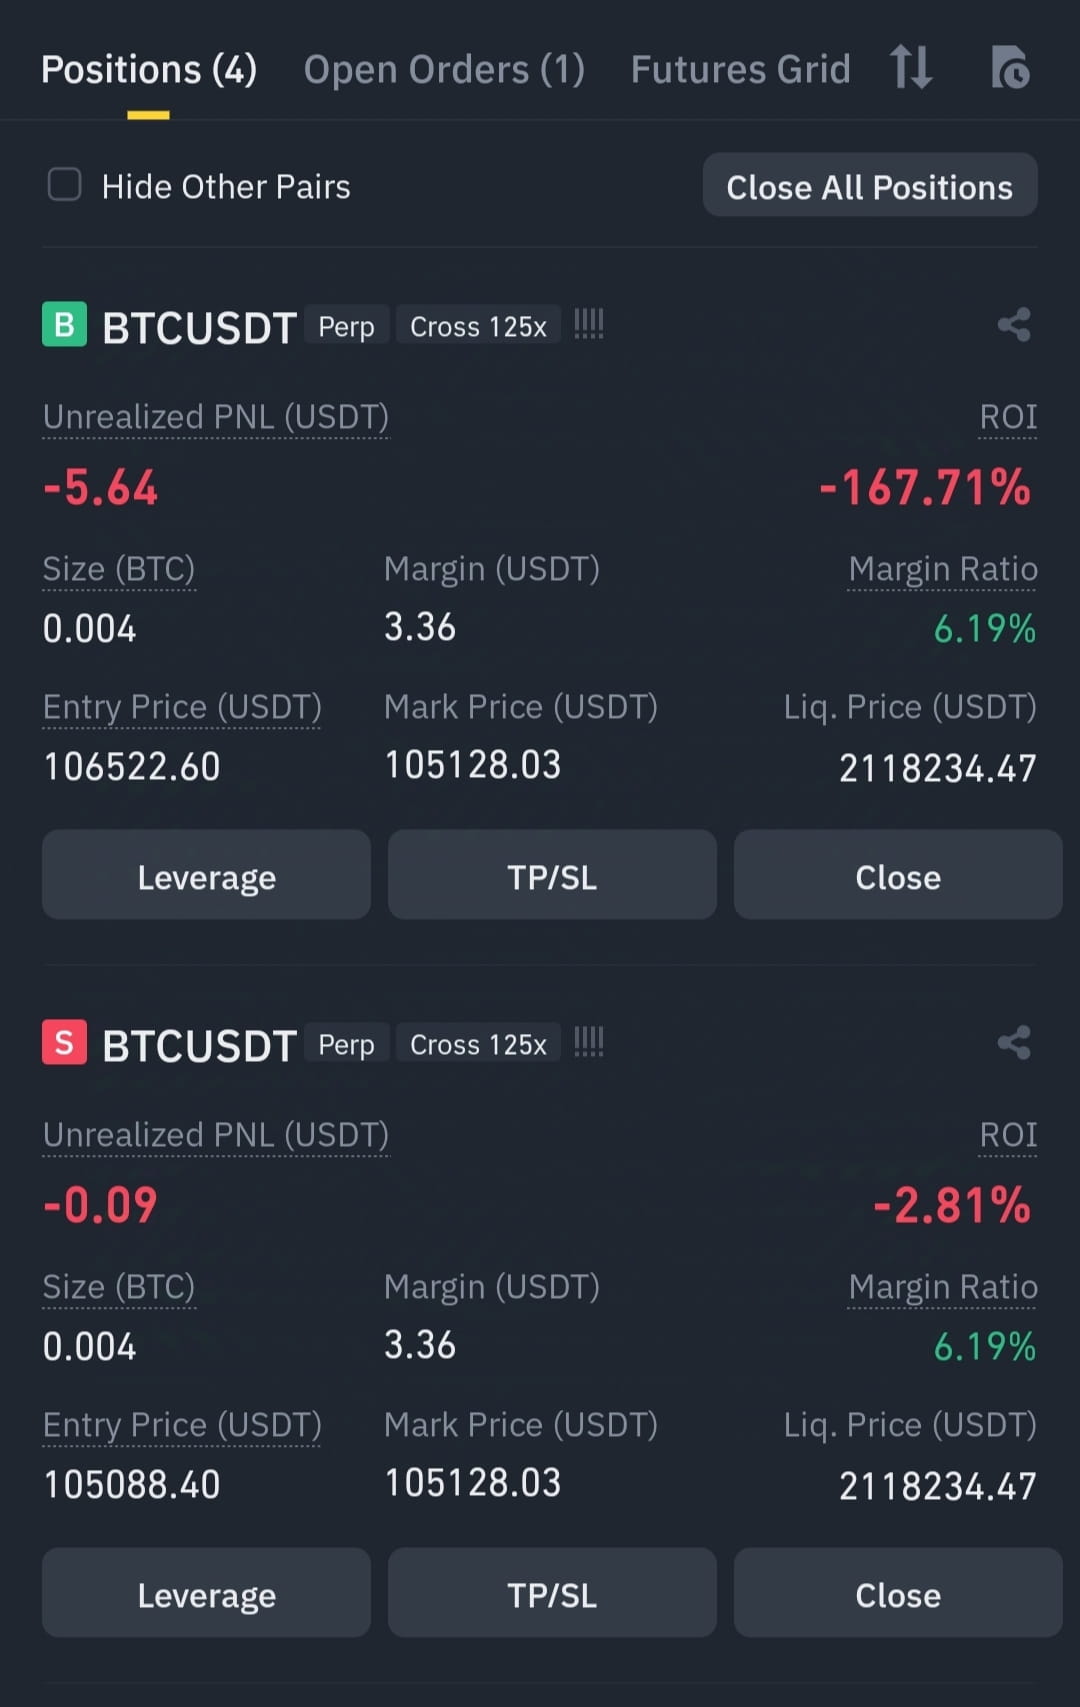
Task: Open the order history clock icon
Action: [1010, 68]
